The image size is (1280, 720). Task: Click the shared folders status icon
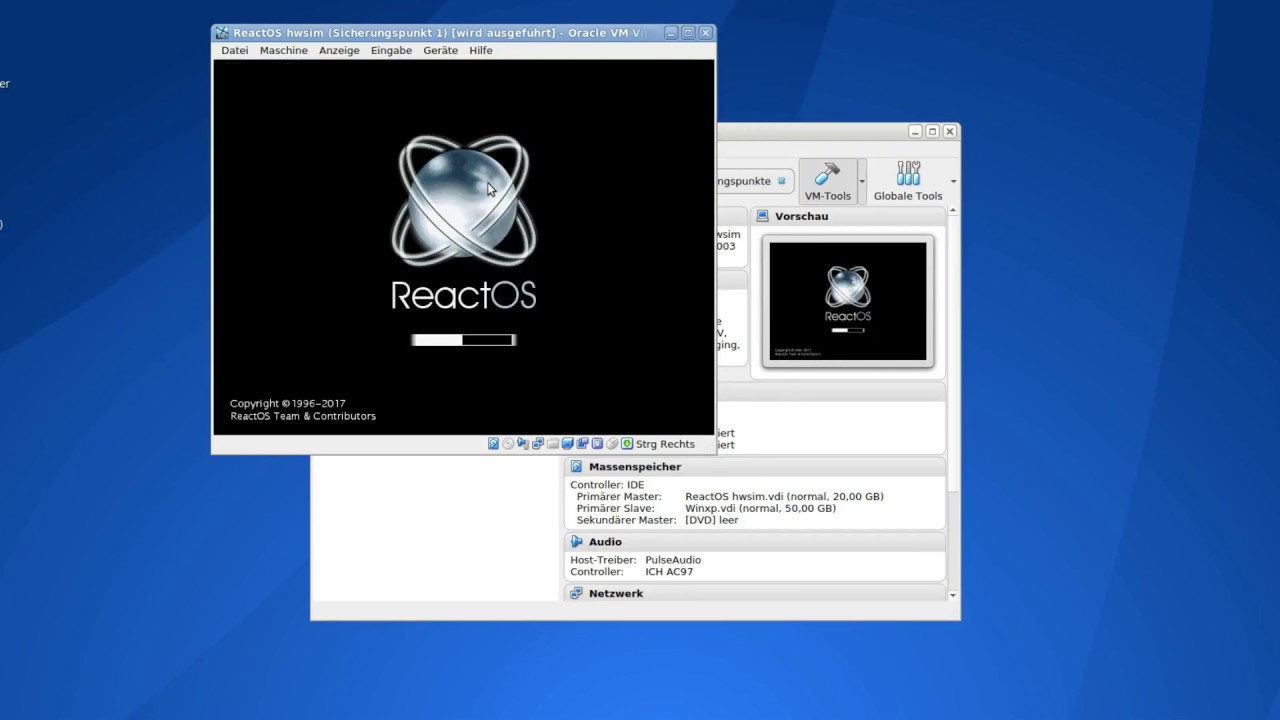[x=553, y=443]
